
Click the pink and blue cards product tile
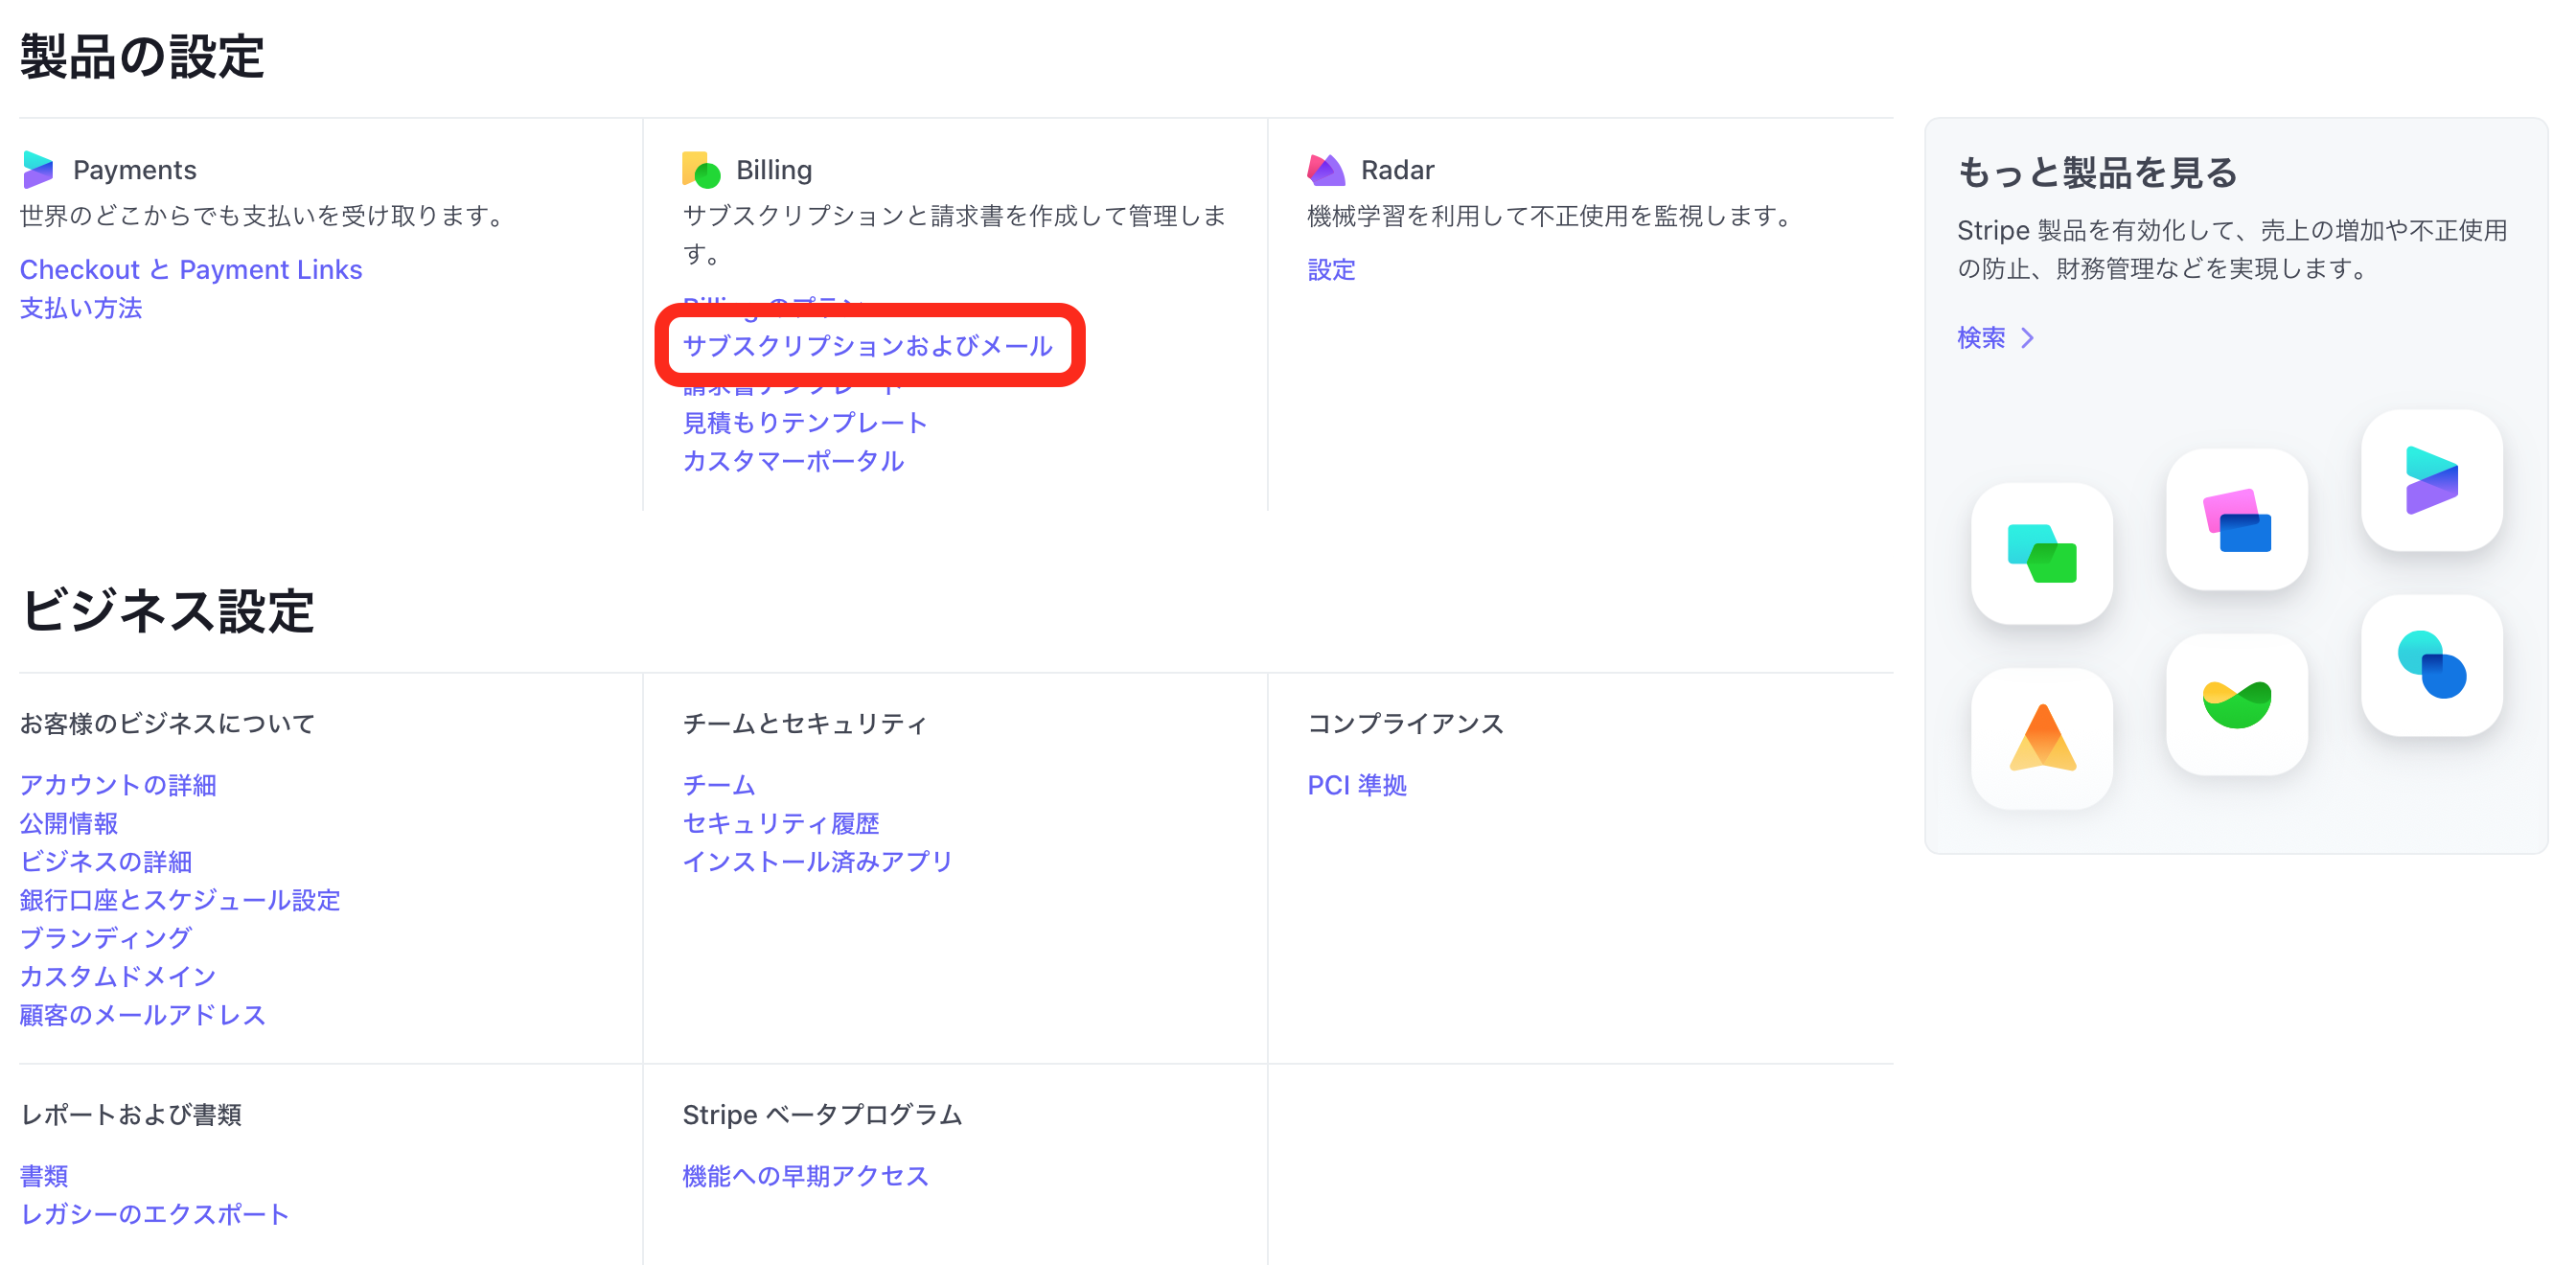point(2236,519)
